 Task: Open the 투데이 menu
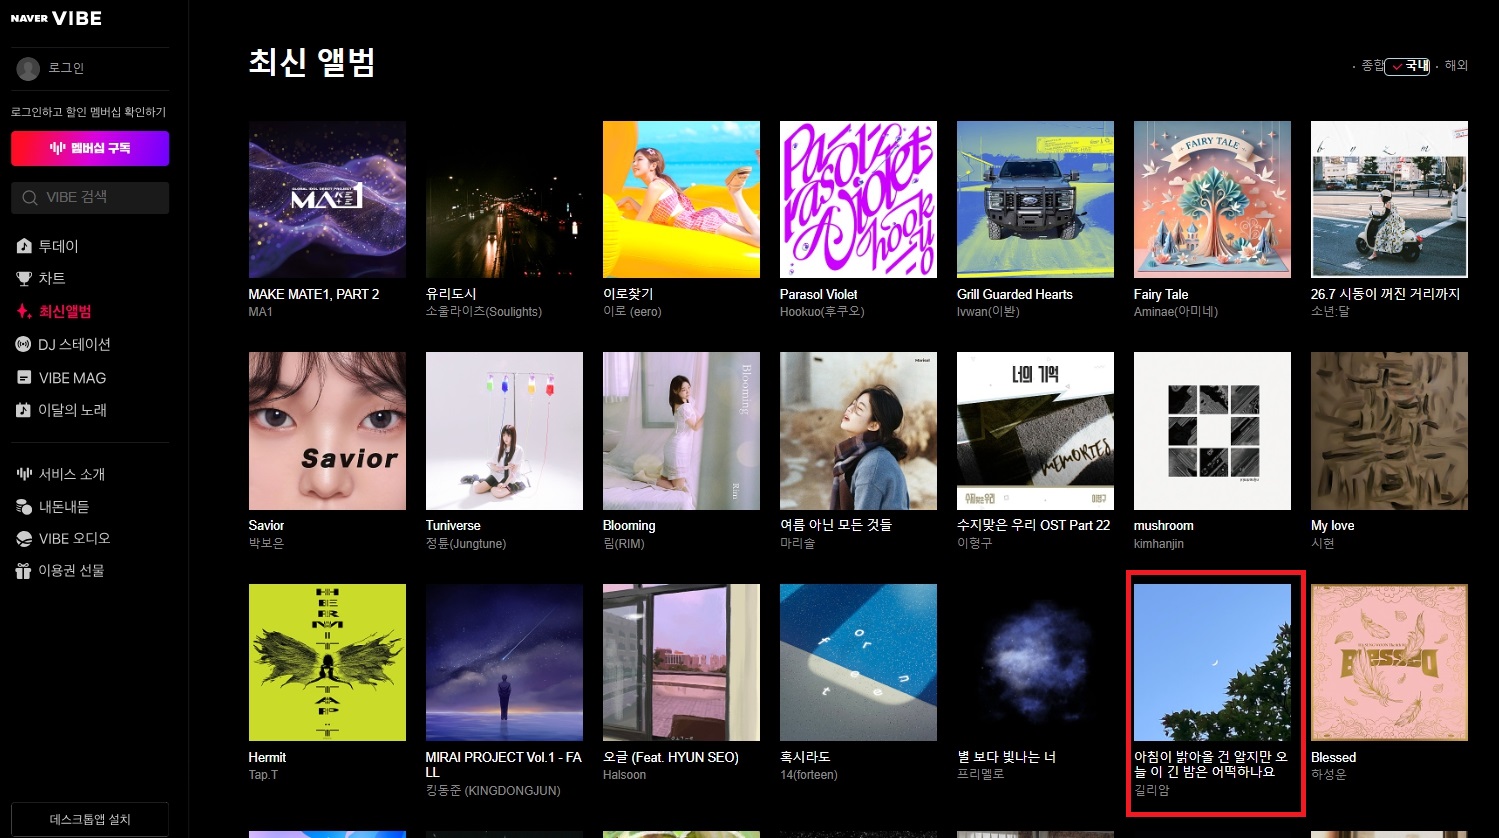click(x=58, y=246)
